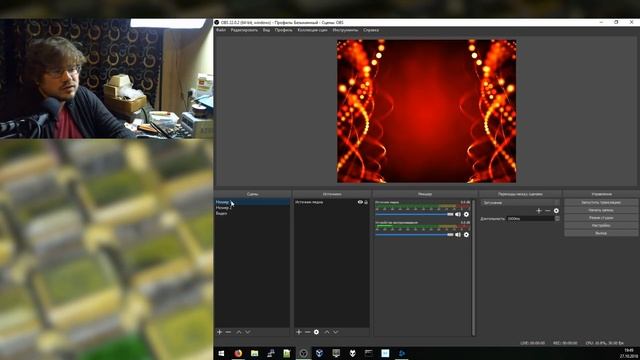The height and width of the screenshot is (360, 640).
Task: Open the Справка menu
Action: coord(371,30)
